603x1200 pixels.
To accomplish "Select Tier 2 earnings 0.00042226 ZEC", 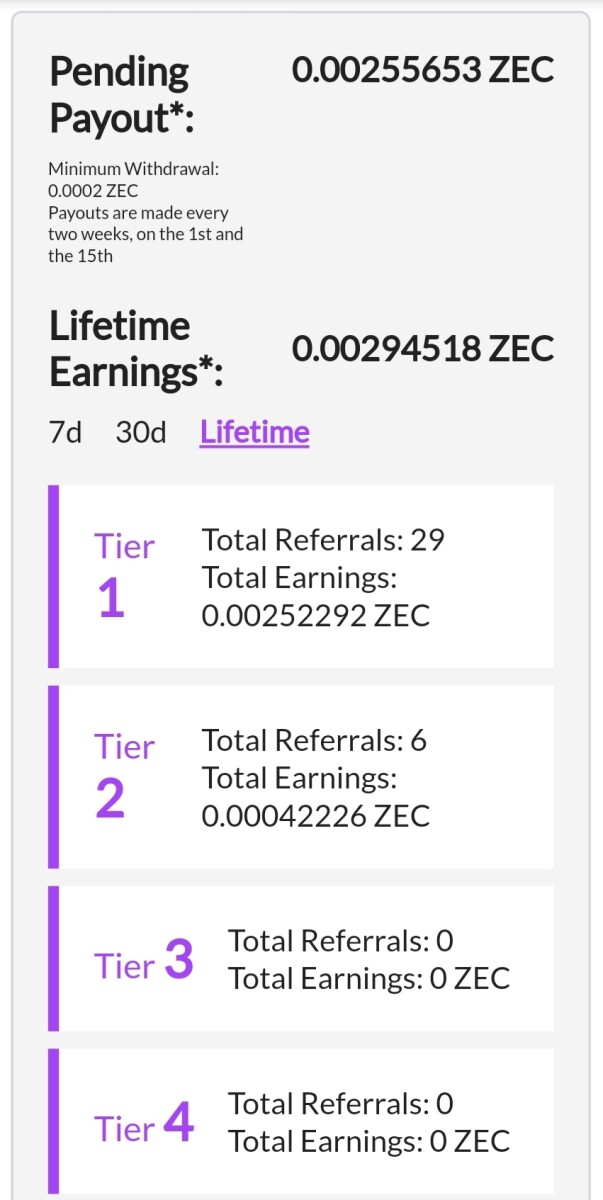I will click(x=316, y=815).
